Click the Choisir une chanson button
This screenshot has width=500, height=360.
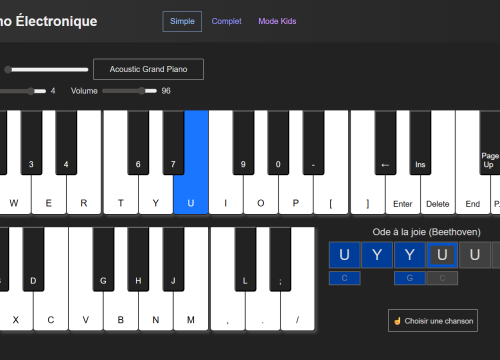click(433, 321)
